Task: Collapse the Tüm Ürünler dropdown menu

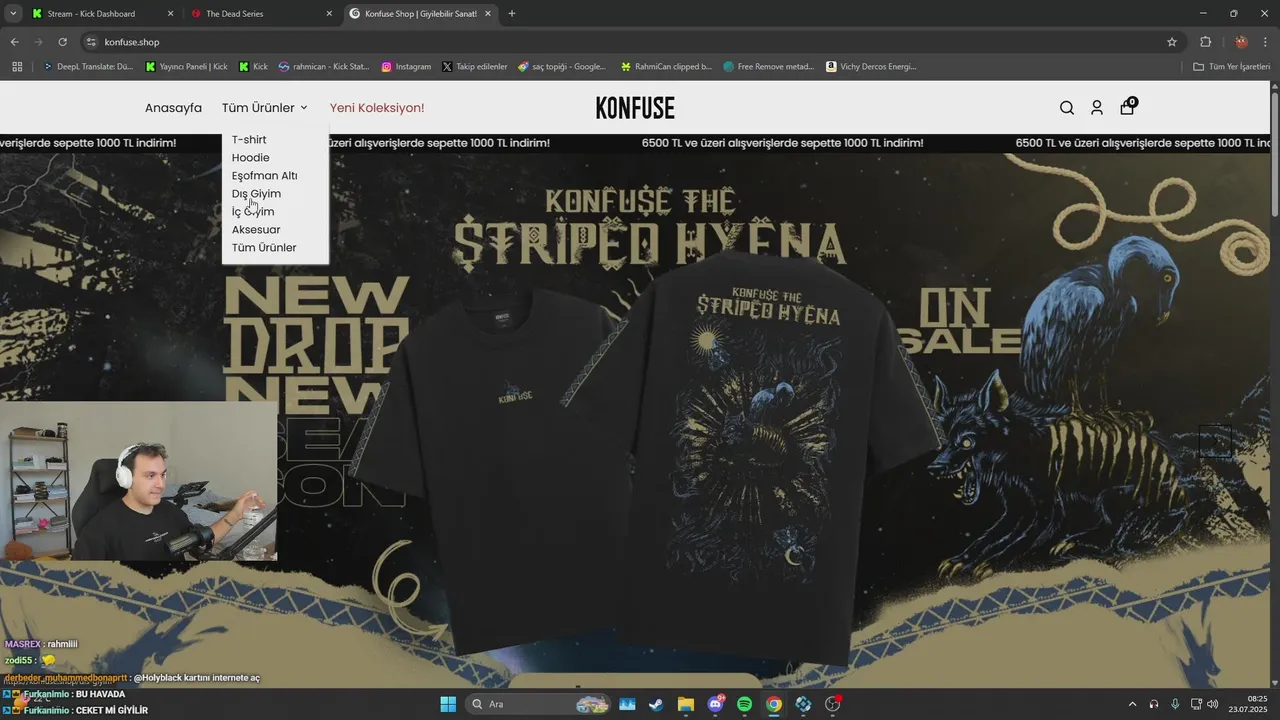Action: pyautogui.click(x=265, y=108)
